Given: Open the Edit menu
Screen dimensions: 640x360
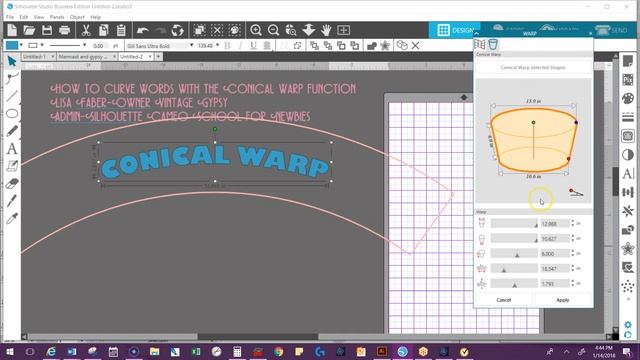Looking at the screenshot, I should pyautogui.click(x=24, y=17).
